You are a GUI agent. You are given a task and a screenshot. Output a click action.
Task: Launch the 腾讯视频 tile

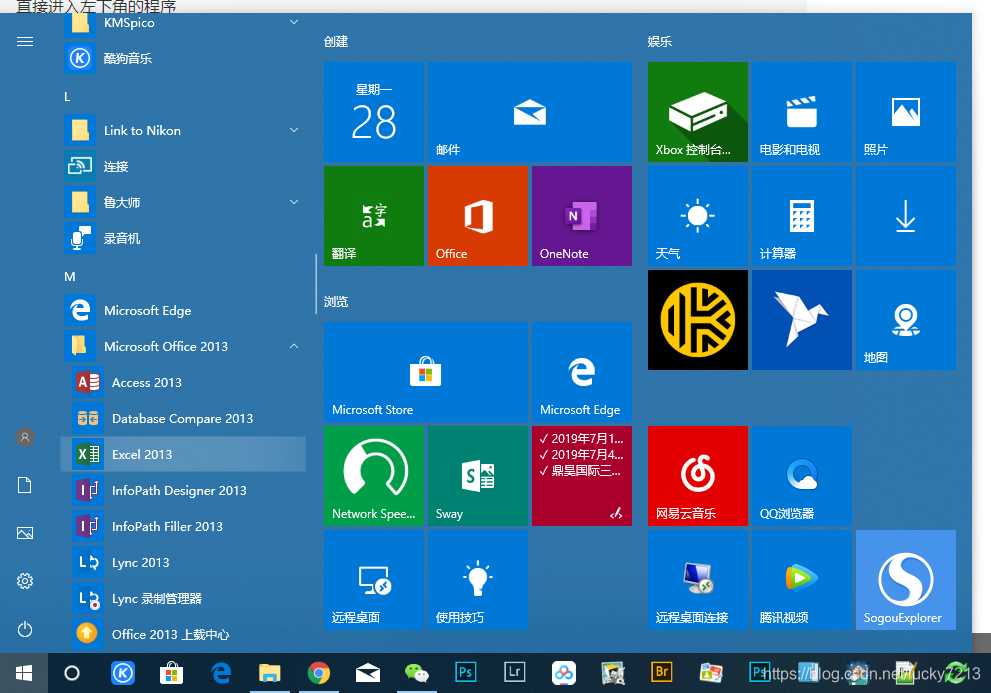coord(801,580)
